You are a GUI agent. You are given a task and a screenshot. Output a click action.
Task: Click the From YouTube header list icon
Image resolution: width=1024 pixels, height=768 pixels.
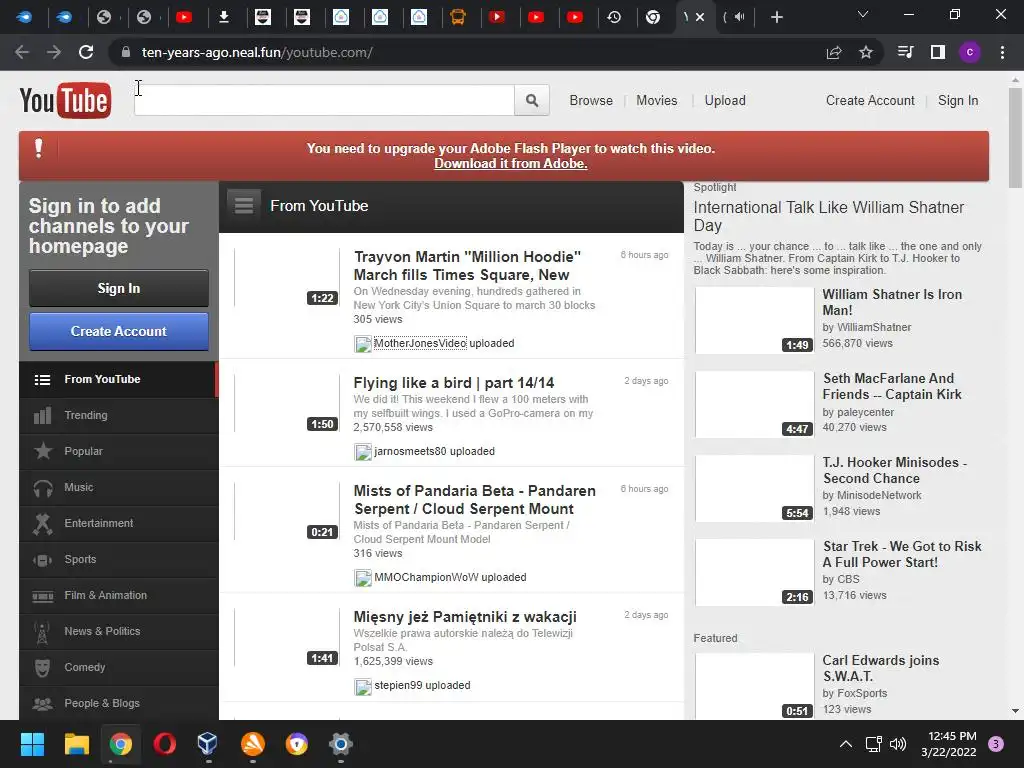[244, 206]
